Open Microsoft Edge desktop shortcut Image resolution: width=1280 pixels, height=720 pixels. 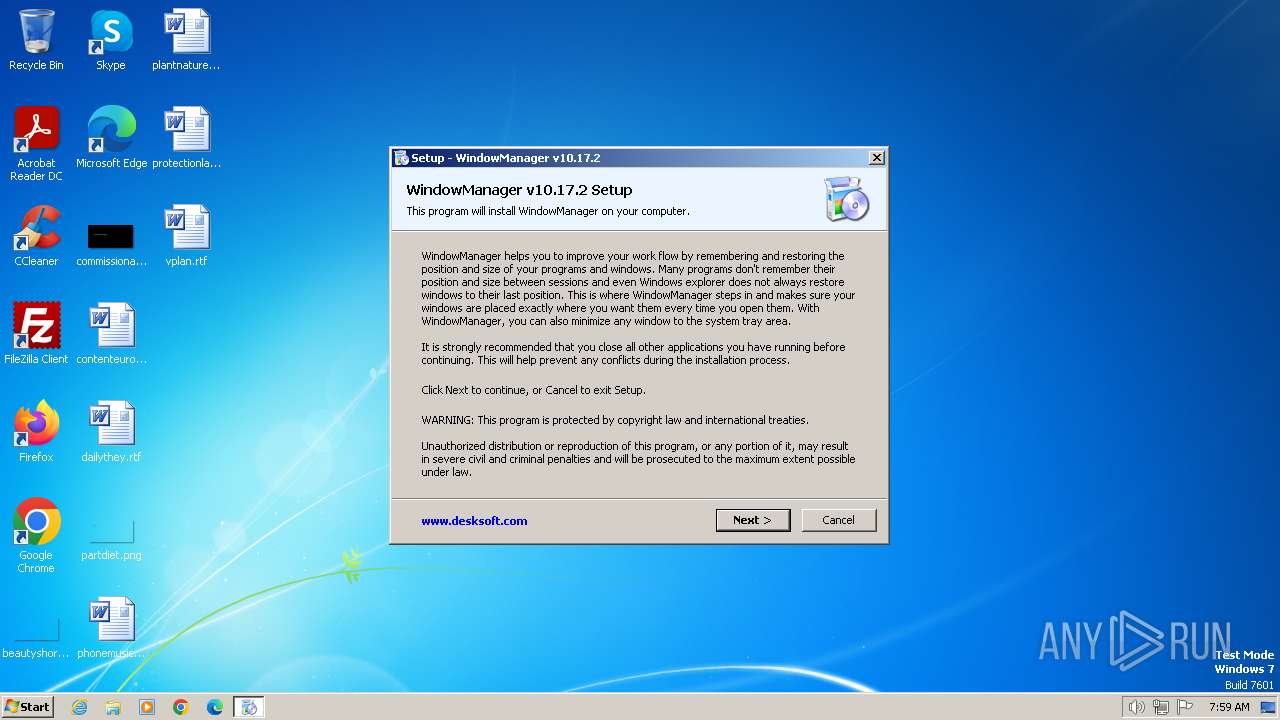[x=111, y=139]
